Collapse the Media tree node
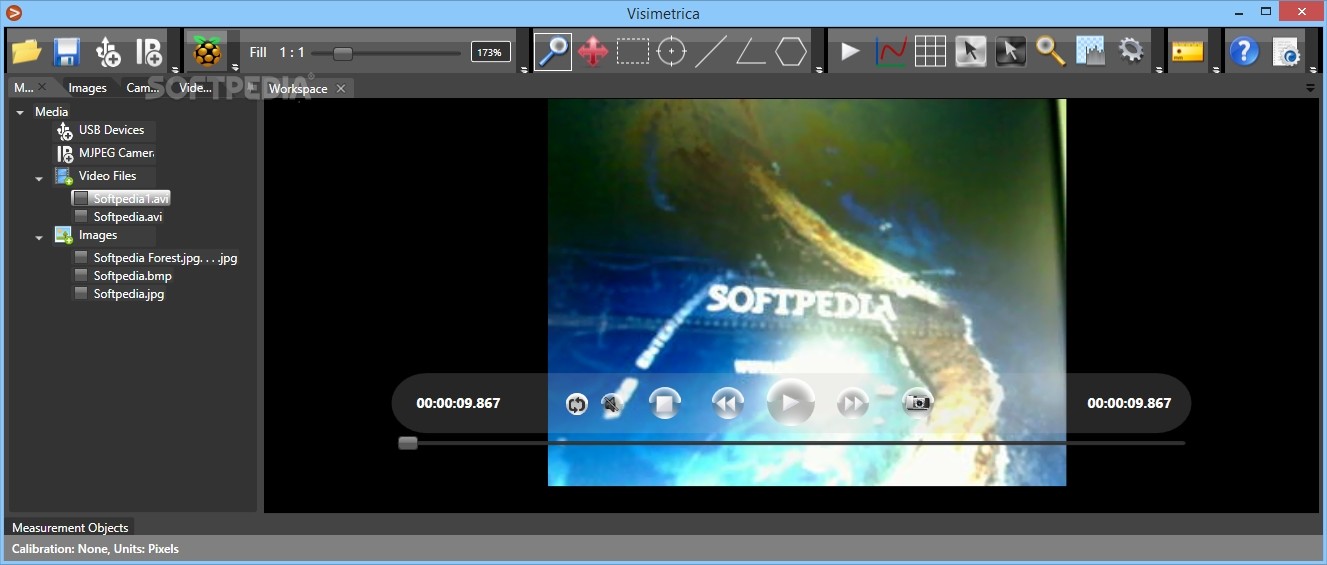The height and width of the screenshot is (565, 1327). coord(20,112)
